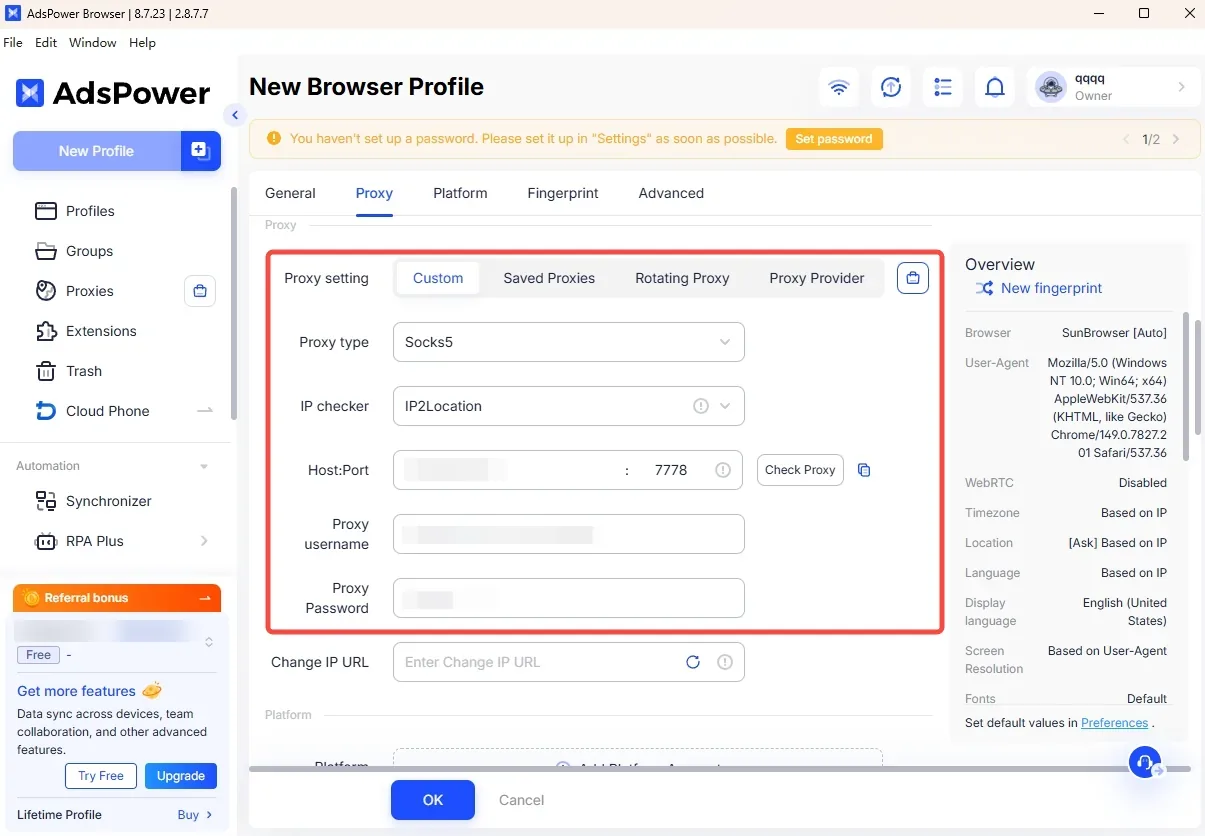
Task: Click the proxy Host input field
Action: (x=506, y=470)
